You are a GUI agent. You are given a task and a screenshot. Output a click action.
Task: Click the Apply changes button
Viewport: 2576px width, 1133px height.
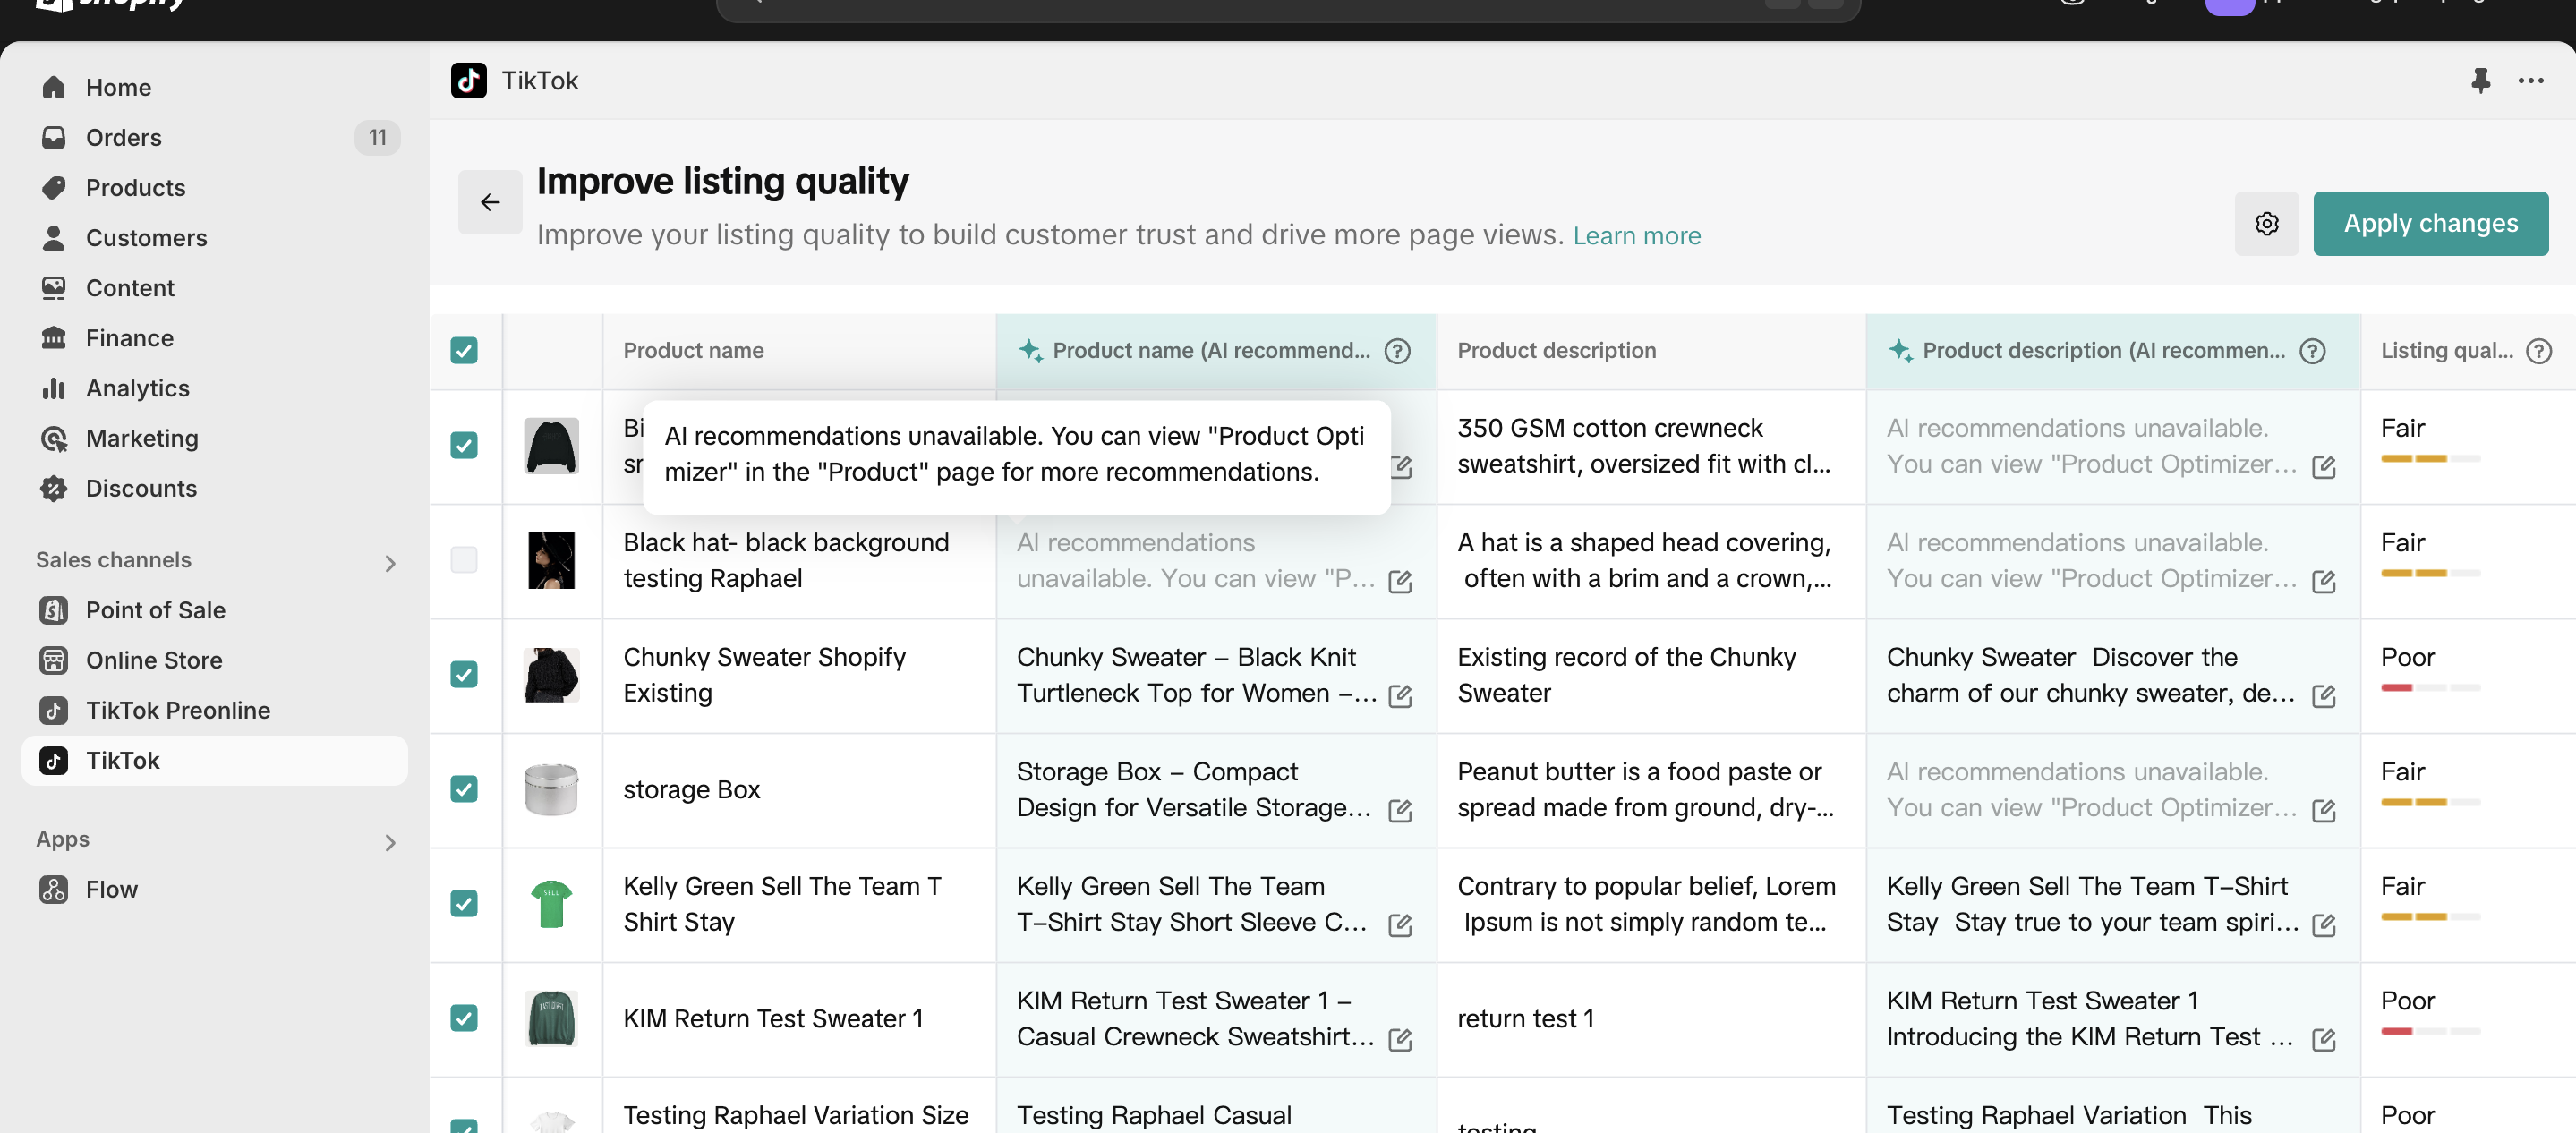[x=2429, y=223]
